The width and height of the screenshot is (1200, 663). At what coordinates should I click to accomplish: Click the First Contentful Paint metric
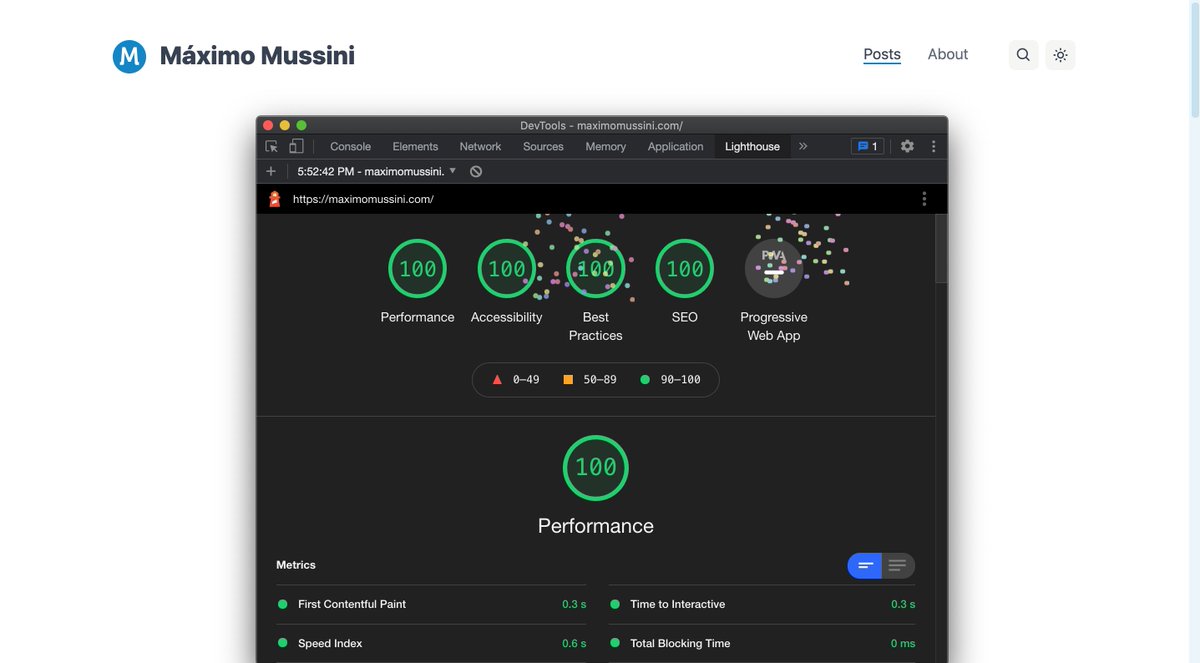tap(432, 604)
